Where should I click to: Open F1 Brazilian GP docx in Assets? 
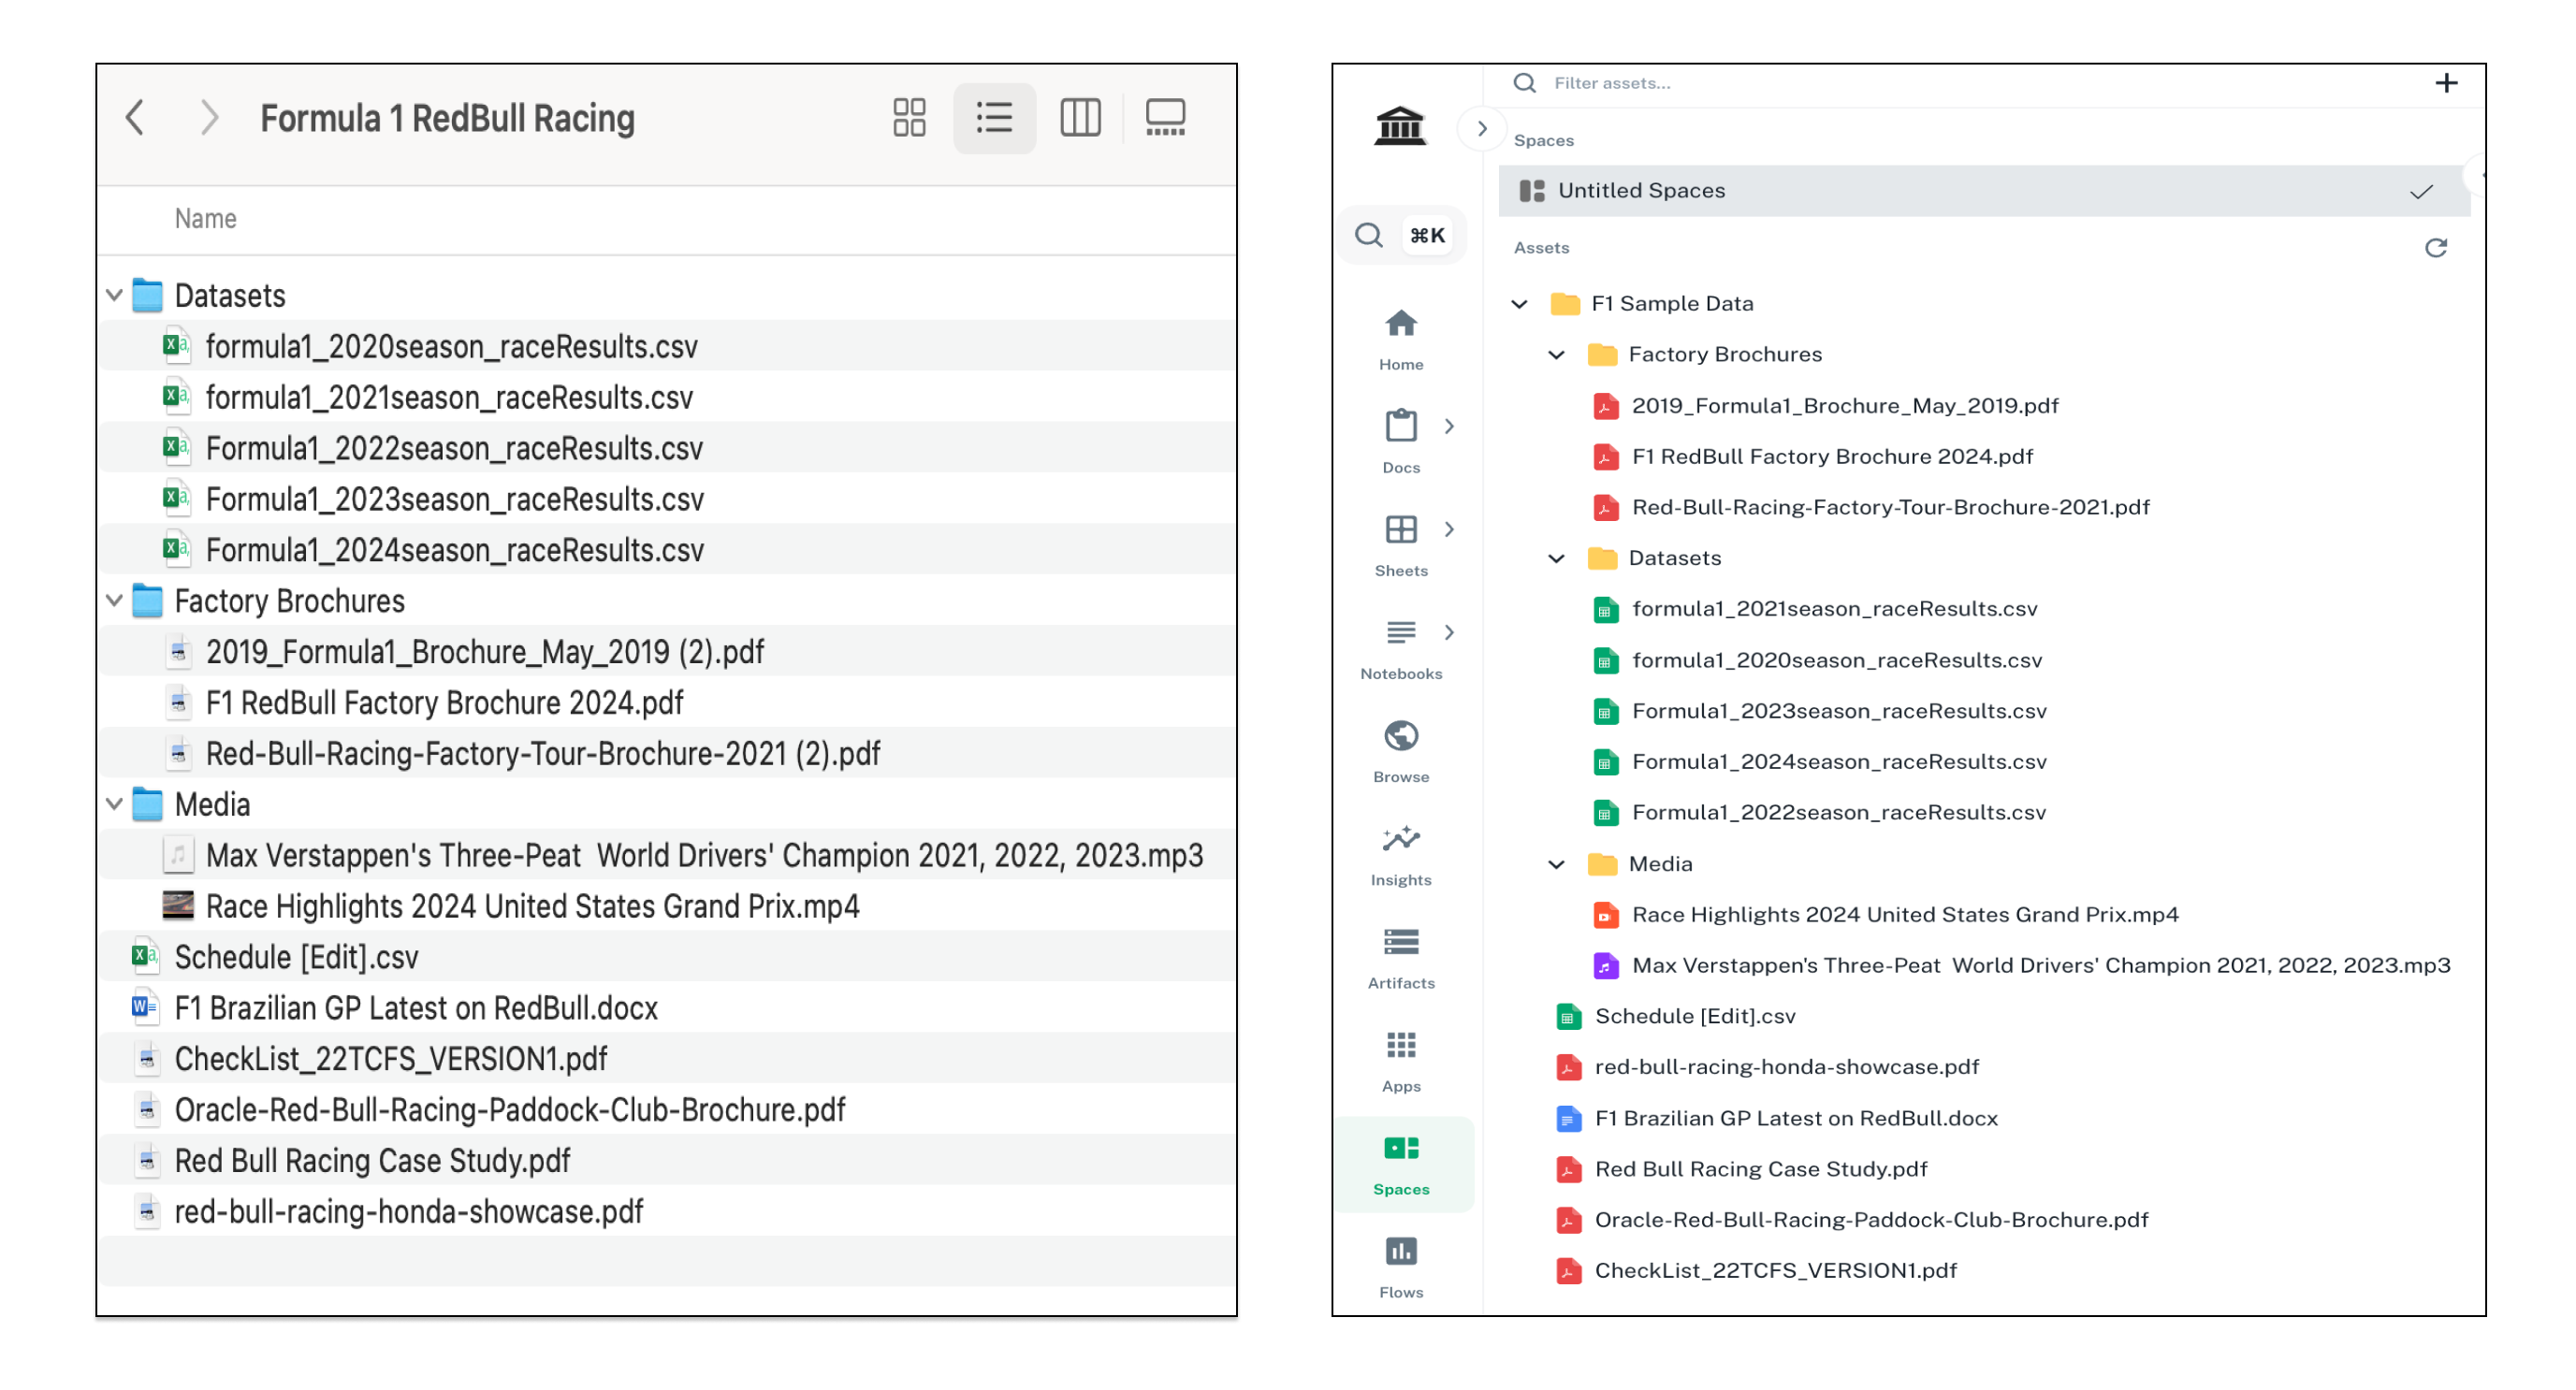click(1795, 1119)
